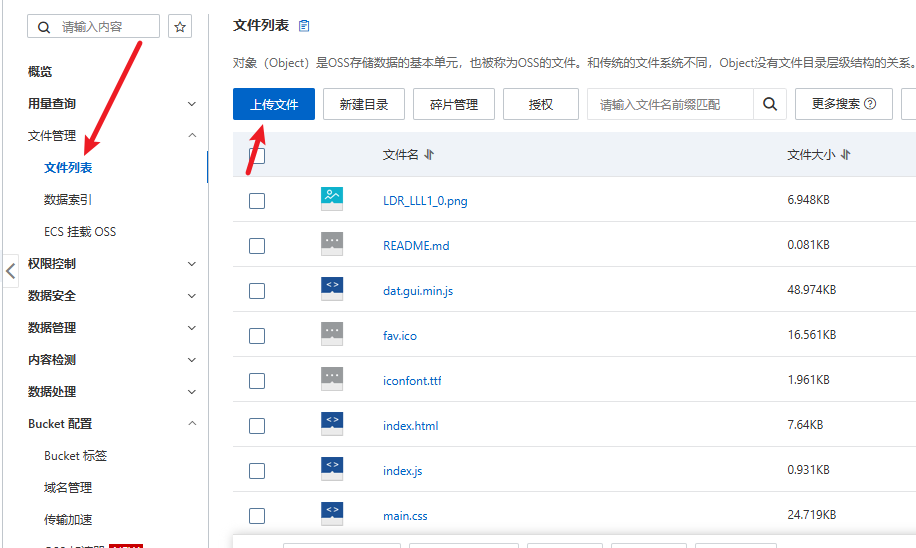Sort files using the 文件名 sort icon
The height and width of the screenshot is (548, 916).
pos(429,155)
